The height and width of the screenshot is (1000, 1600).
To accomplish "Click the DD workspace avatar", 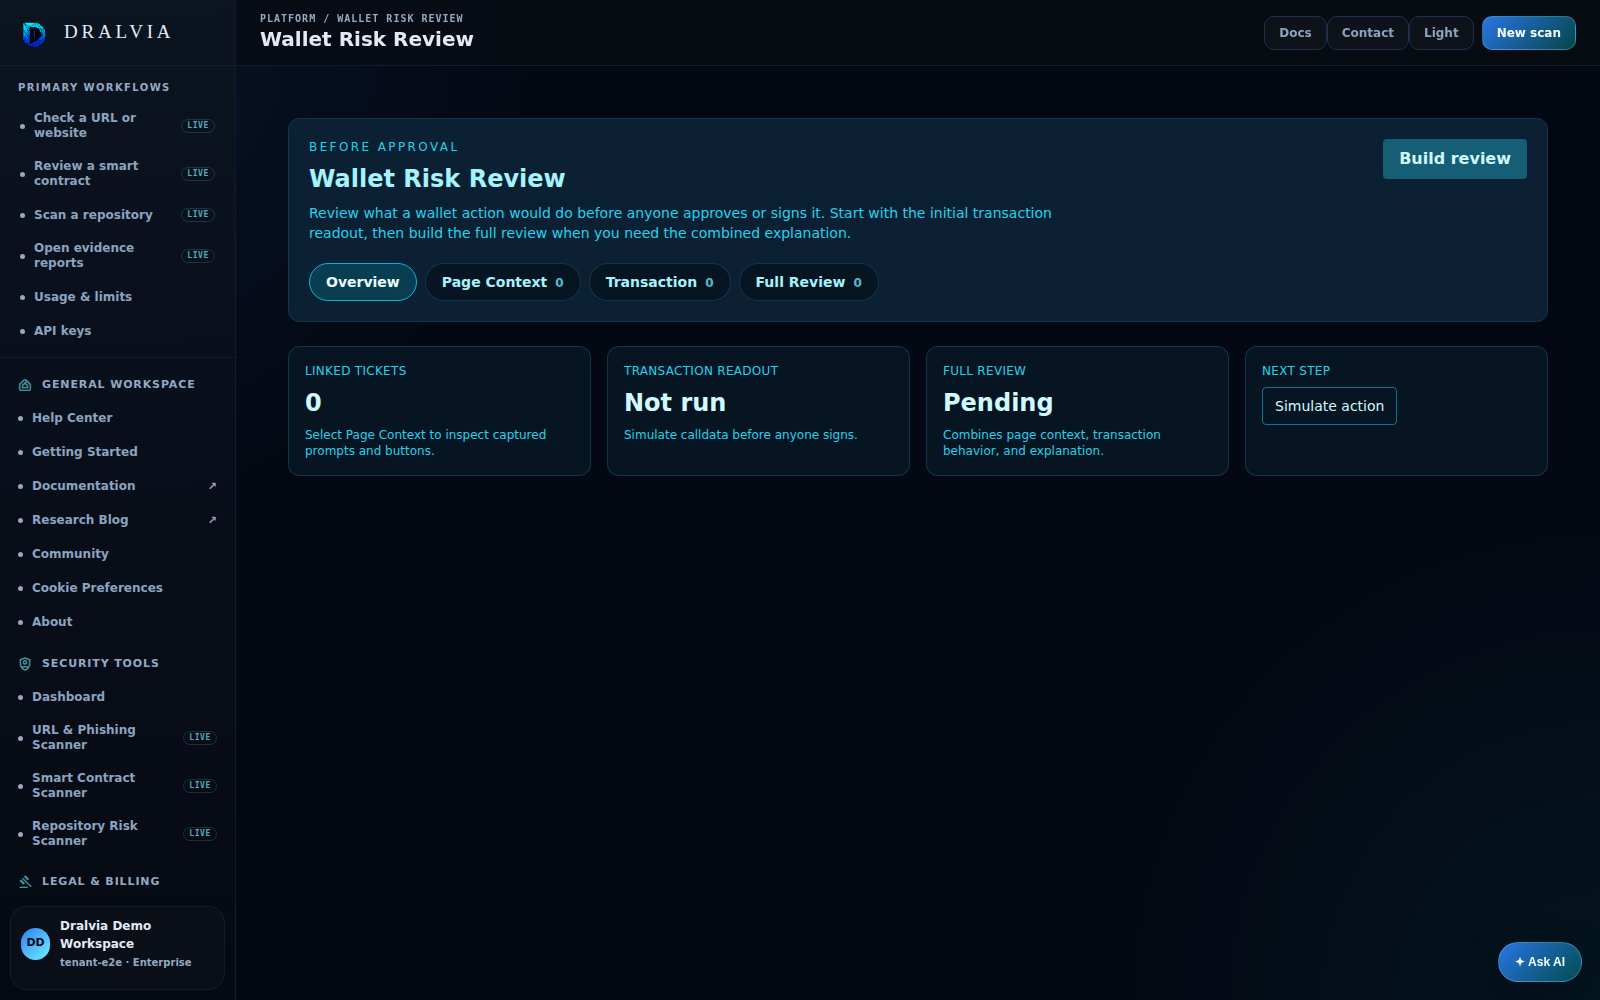I will [x=36, y=944].
